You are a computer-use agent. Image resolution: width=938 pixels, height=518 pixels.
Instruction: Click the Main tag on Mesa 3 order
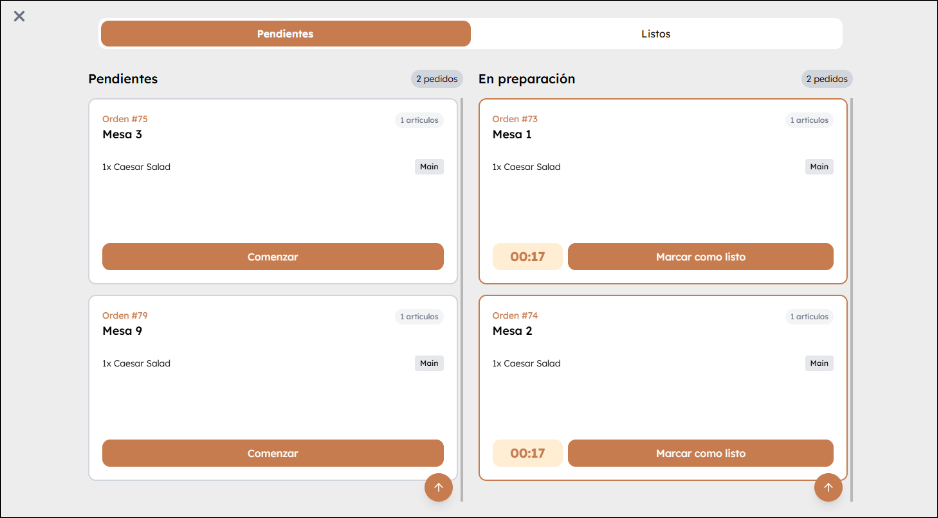430,167
